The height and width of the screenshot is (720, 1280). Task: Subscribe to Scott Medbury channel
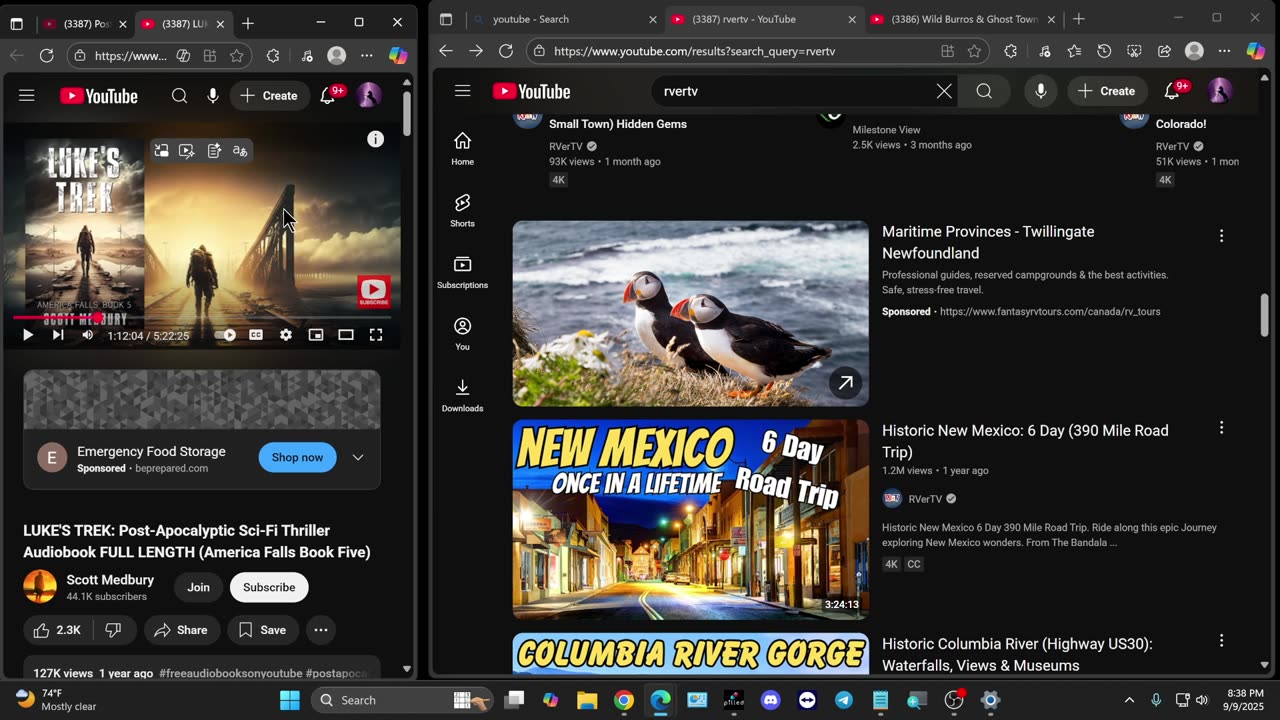269,587
